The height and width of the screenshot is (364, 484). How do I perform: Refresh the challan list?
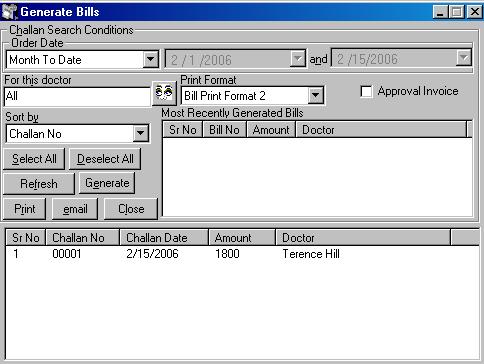(x=39, y=184)
